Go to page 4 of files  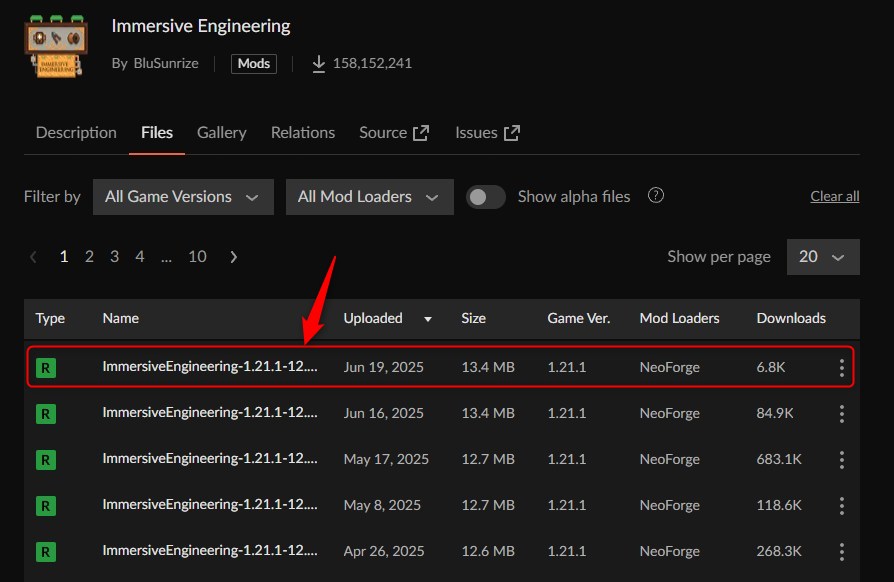point(140,257)
